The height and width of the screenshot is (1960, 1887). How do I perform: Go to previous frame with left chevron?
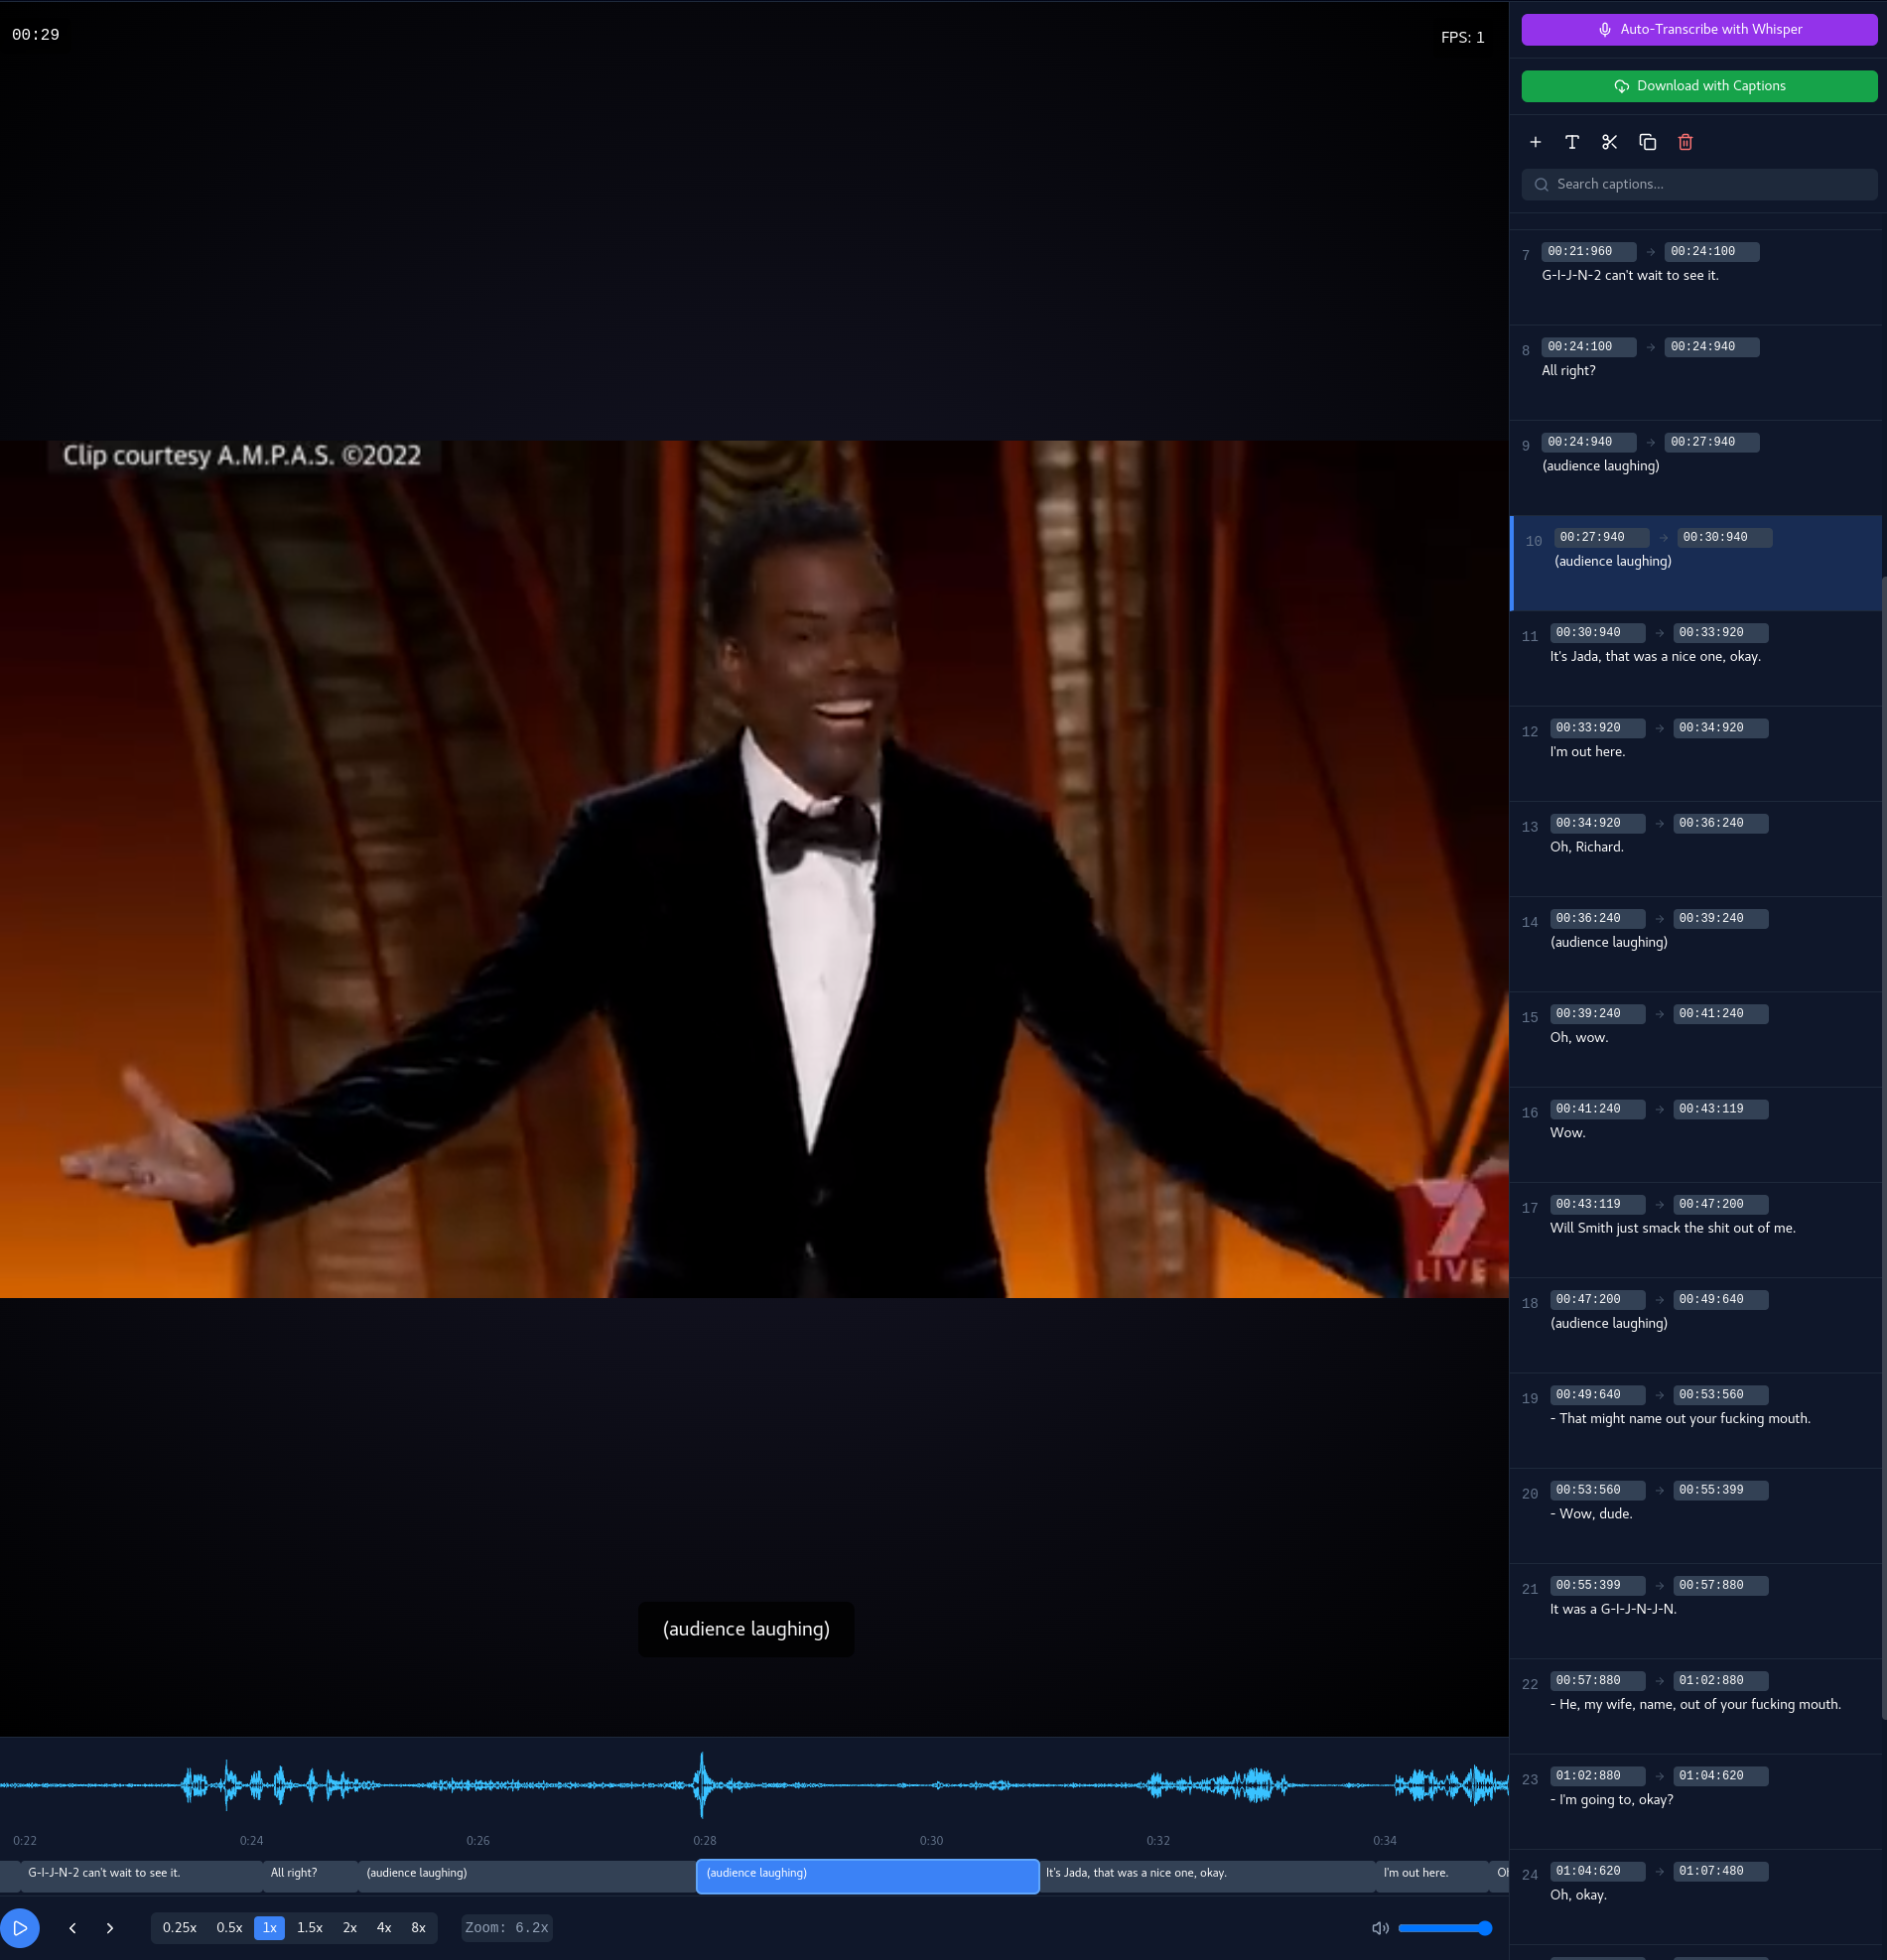tap(72, 1928)
